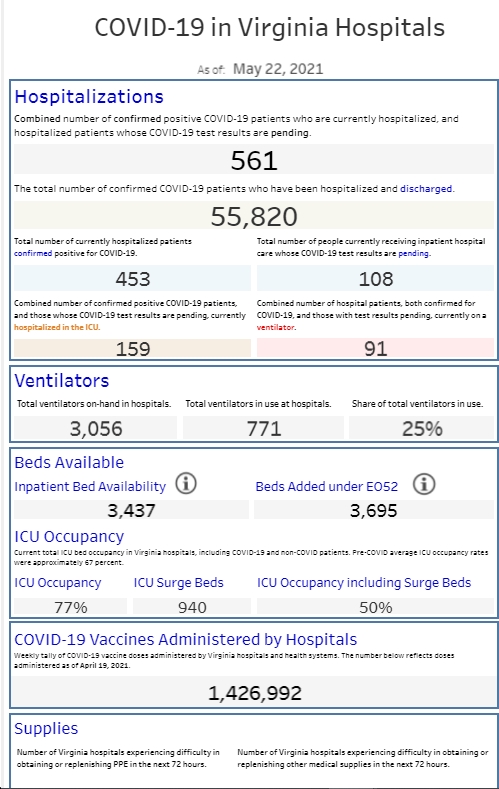Screen dimensions: 499x789
Task: Click the 1,426,992 vaccines administered figure
Action: point(255,693)
